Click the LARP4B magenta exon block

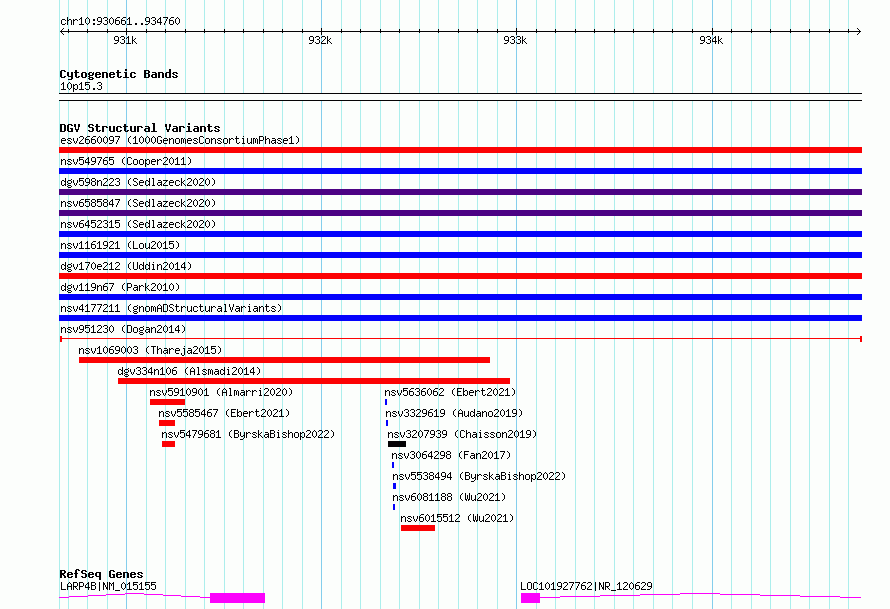237,598
